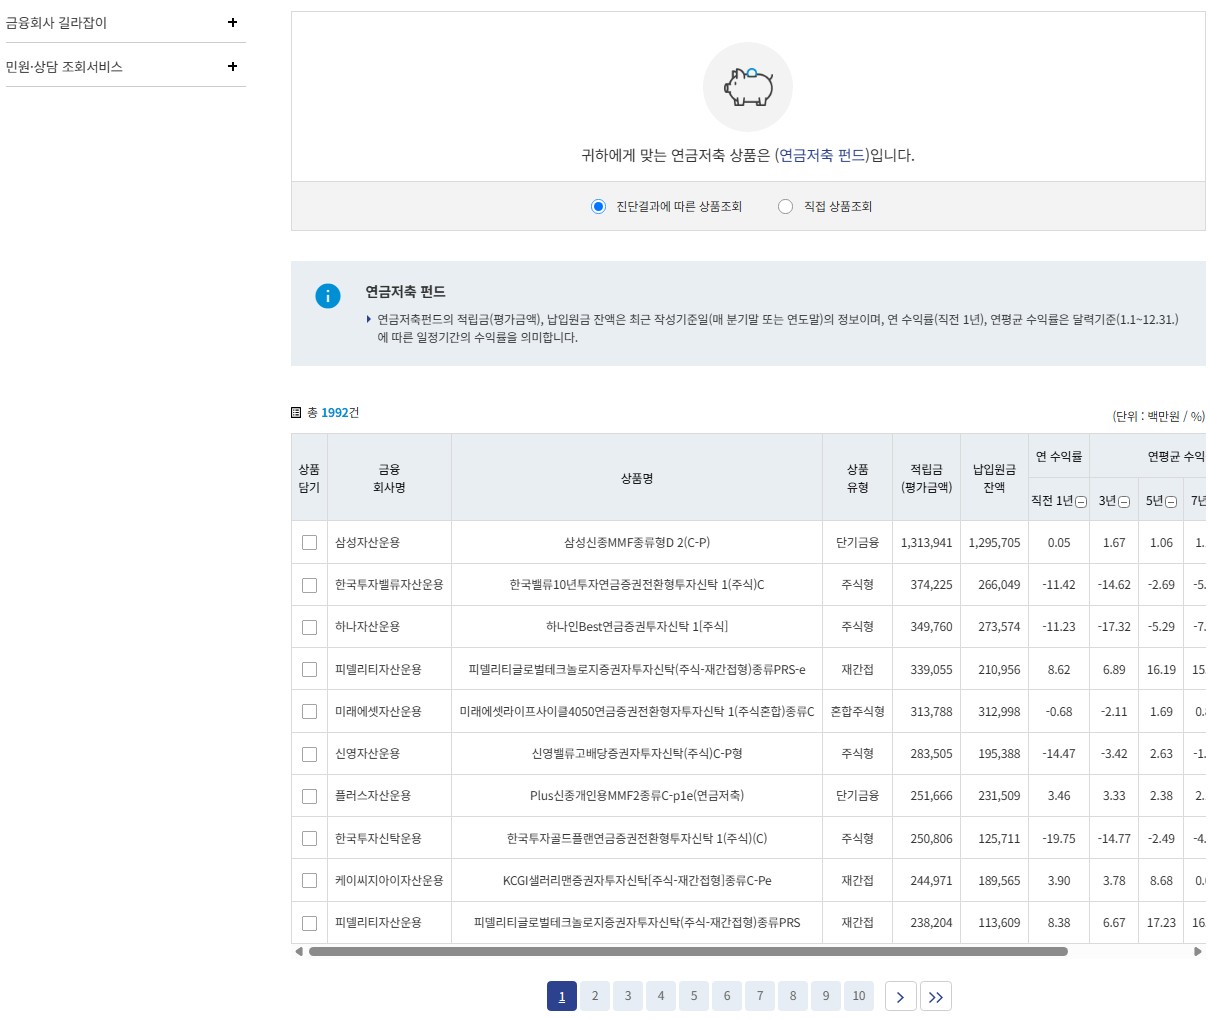
Task: Click product name 신영밸류고배당증권자투자신탁(주식)C-P형
Action: tap(637, 754)
